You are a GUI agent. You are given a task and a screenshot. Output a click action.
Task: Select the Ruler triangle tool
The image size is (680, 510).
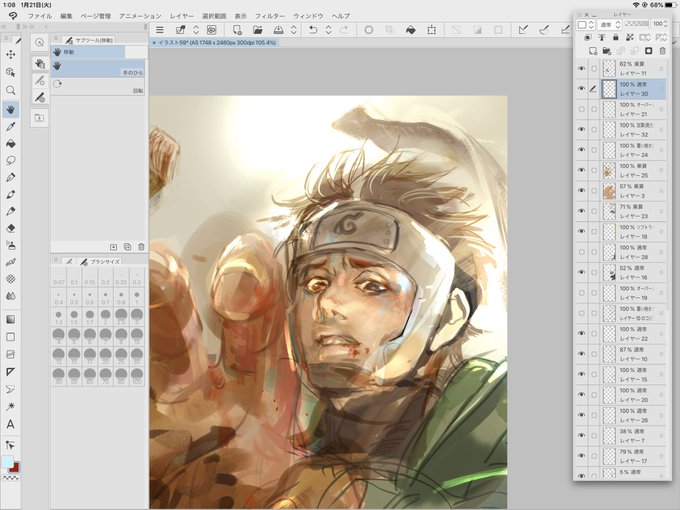[x=10, y=372]
